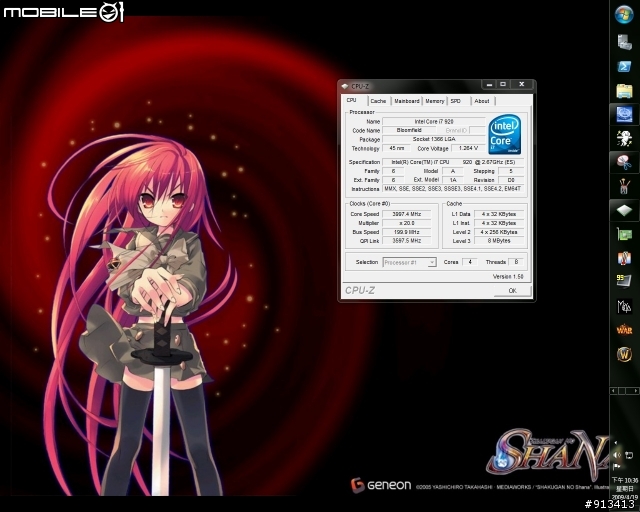Screen dimensions: 640x512
Task: Open the Processor #1 selection dropdown
Action: point(409,263)
